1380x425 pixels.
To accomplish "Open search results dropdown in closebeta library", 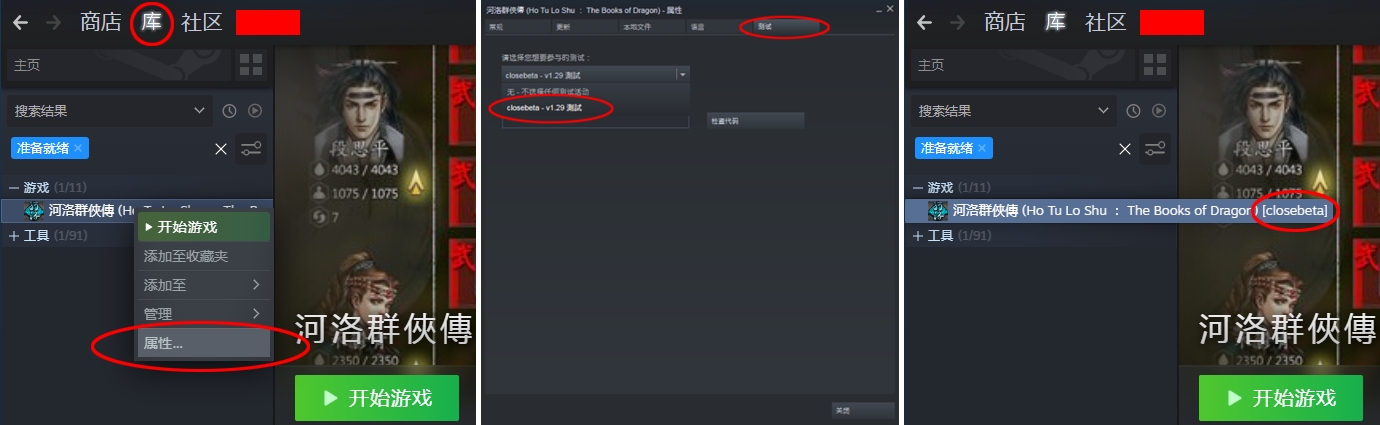I will pyautogui.click(x=1013, y=111).
